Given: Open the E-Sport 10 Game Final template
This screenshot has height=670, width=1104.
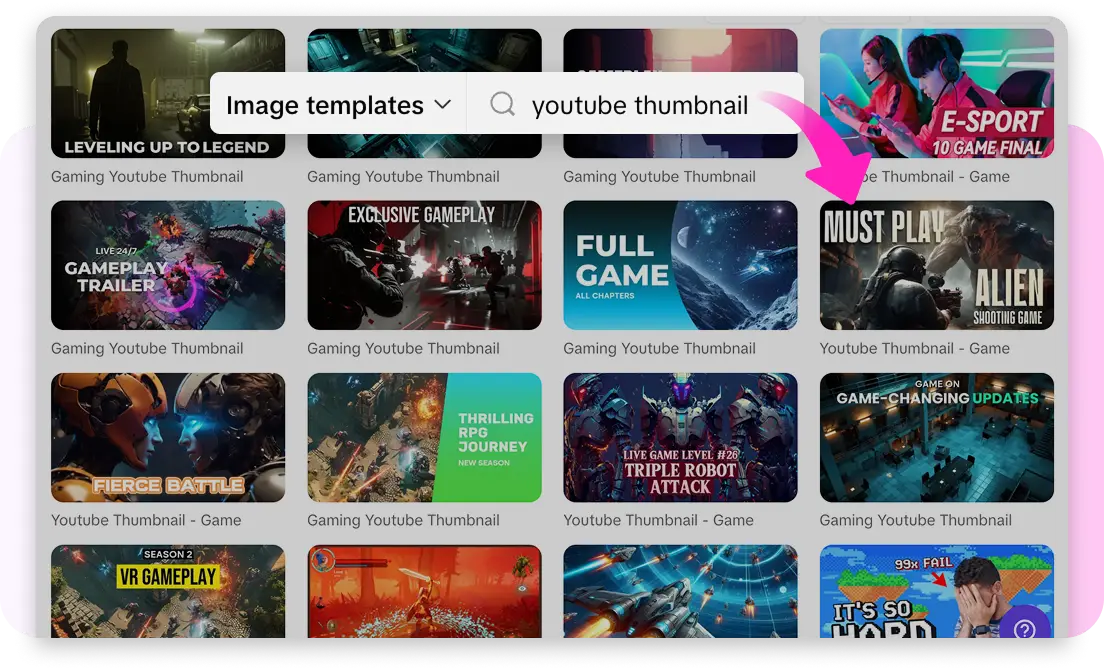Looking at the screenshot, I should 936,92.
